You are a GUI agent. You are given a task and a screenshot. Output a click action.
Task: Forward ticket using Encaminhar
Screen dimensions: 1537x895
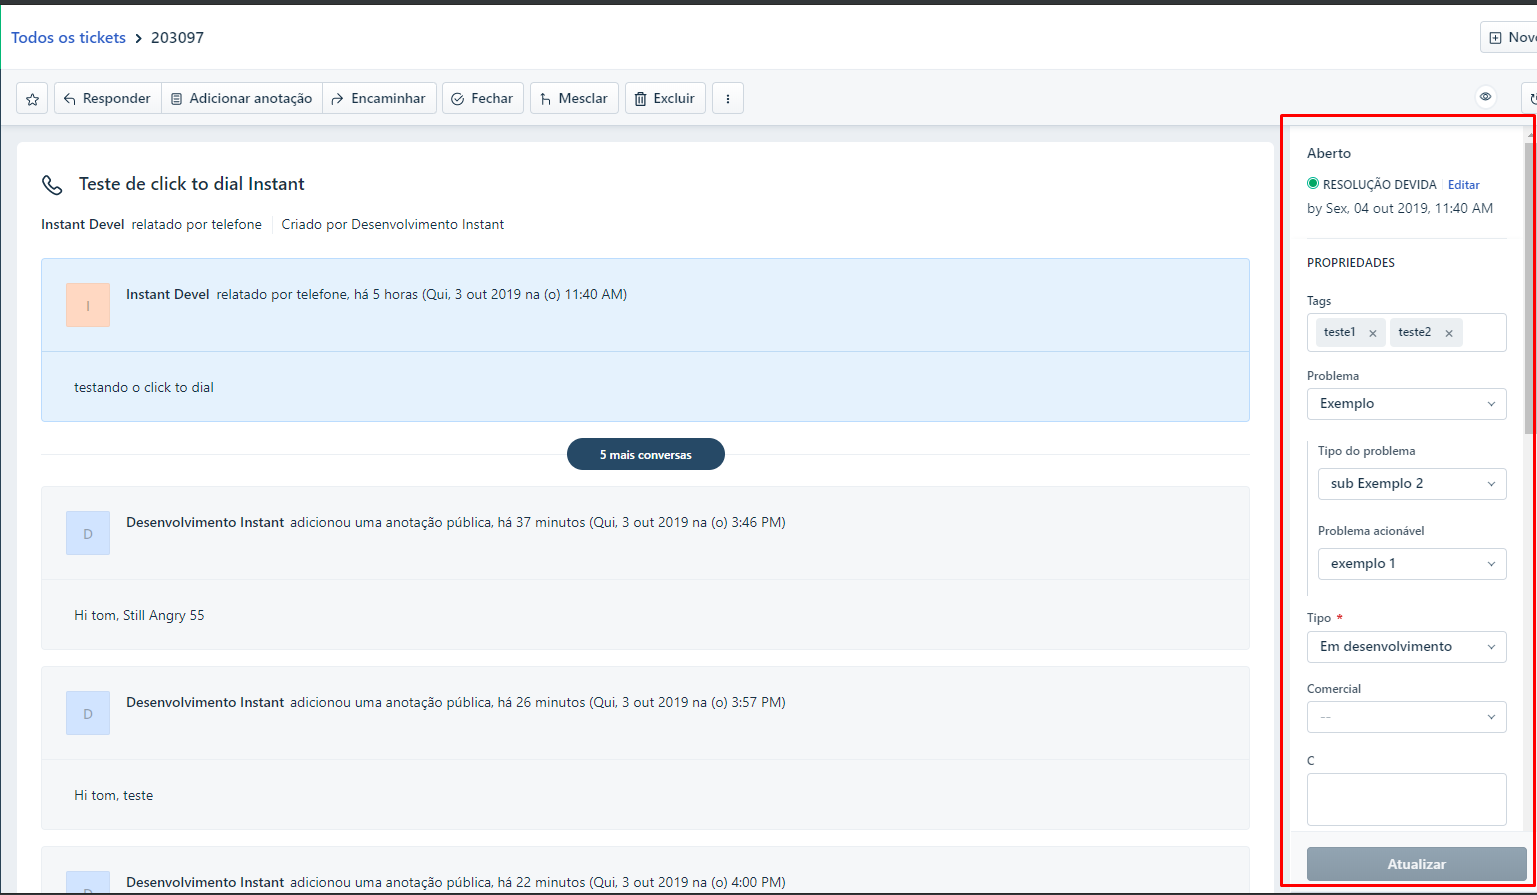click(x=379, y=98)
